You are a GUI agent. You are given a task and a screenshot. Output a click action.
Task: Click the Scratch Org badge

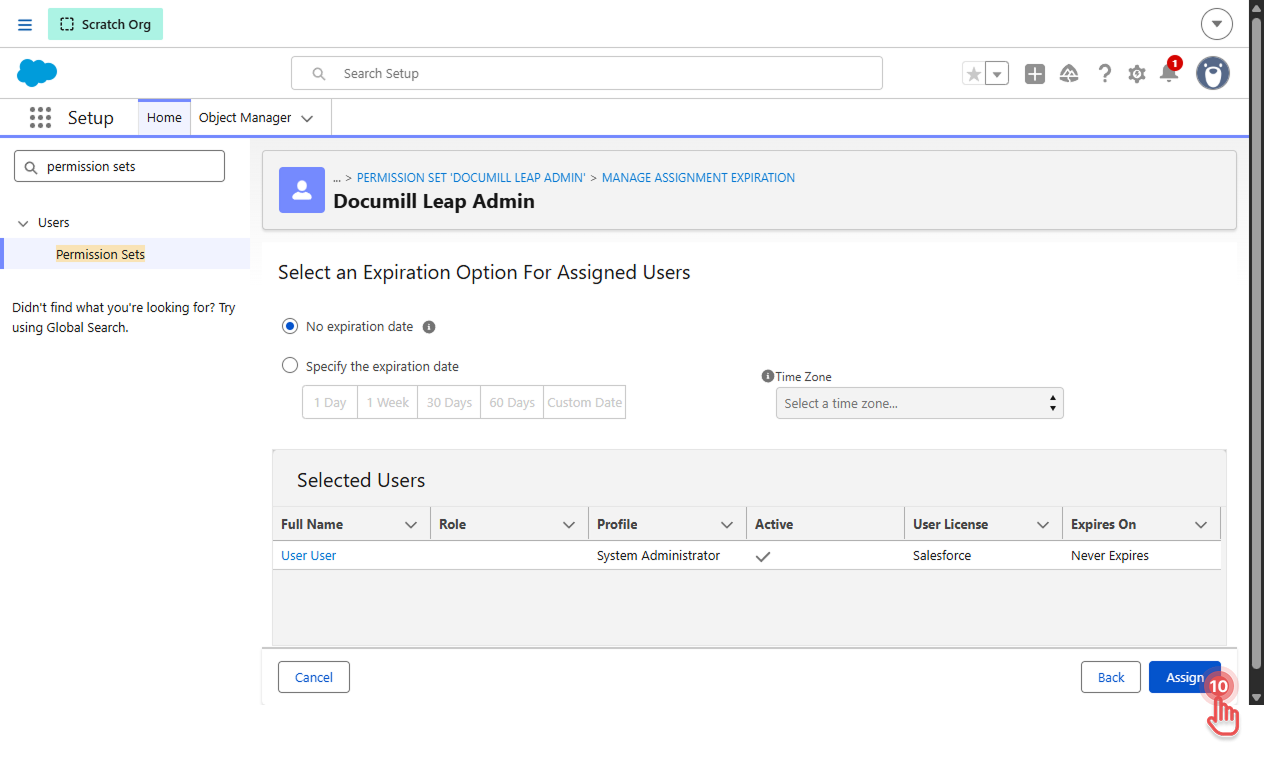pyautogui.click(x=105, y=24)
